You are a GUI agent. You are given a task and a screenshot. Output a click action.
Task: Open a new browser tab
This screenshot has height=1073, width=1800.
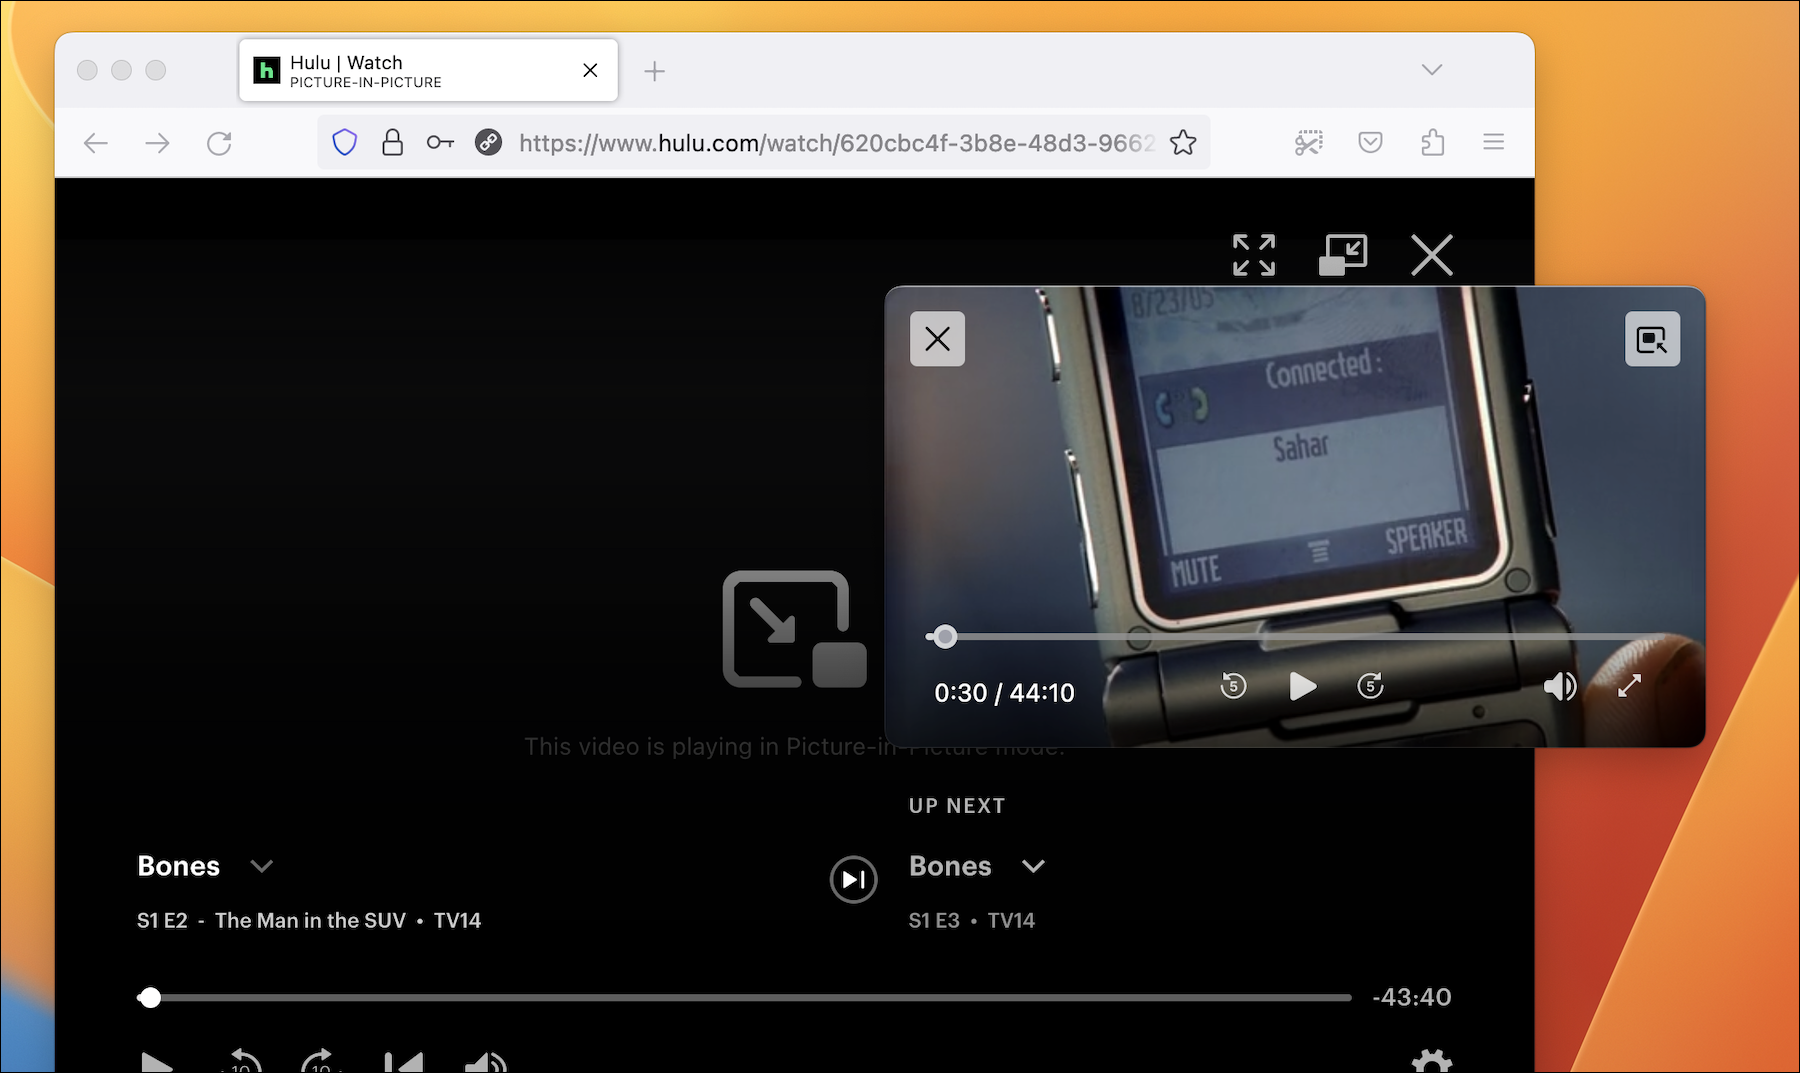coord(654,71)
